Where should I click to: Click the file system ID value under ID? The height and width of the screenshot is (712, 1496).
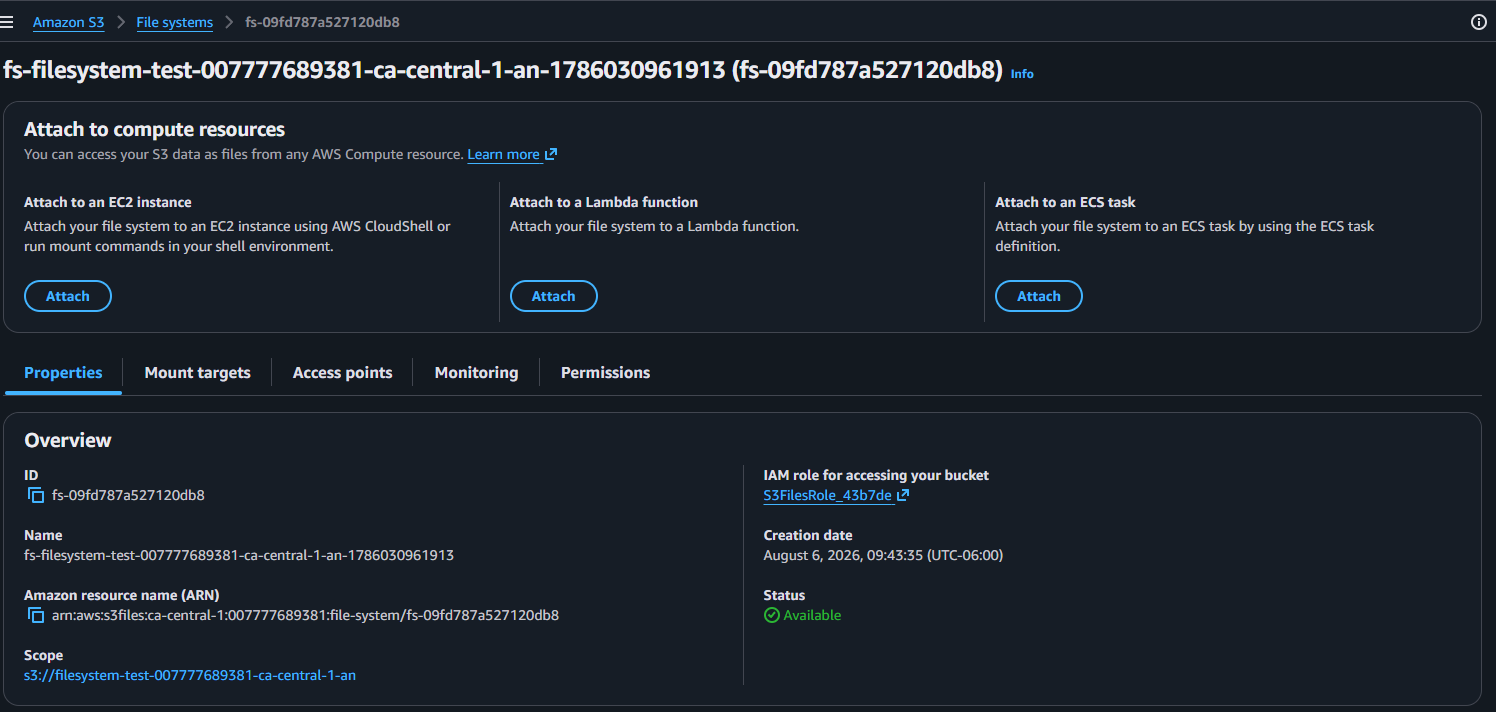pos(128,495)
